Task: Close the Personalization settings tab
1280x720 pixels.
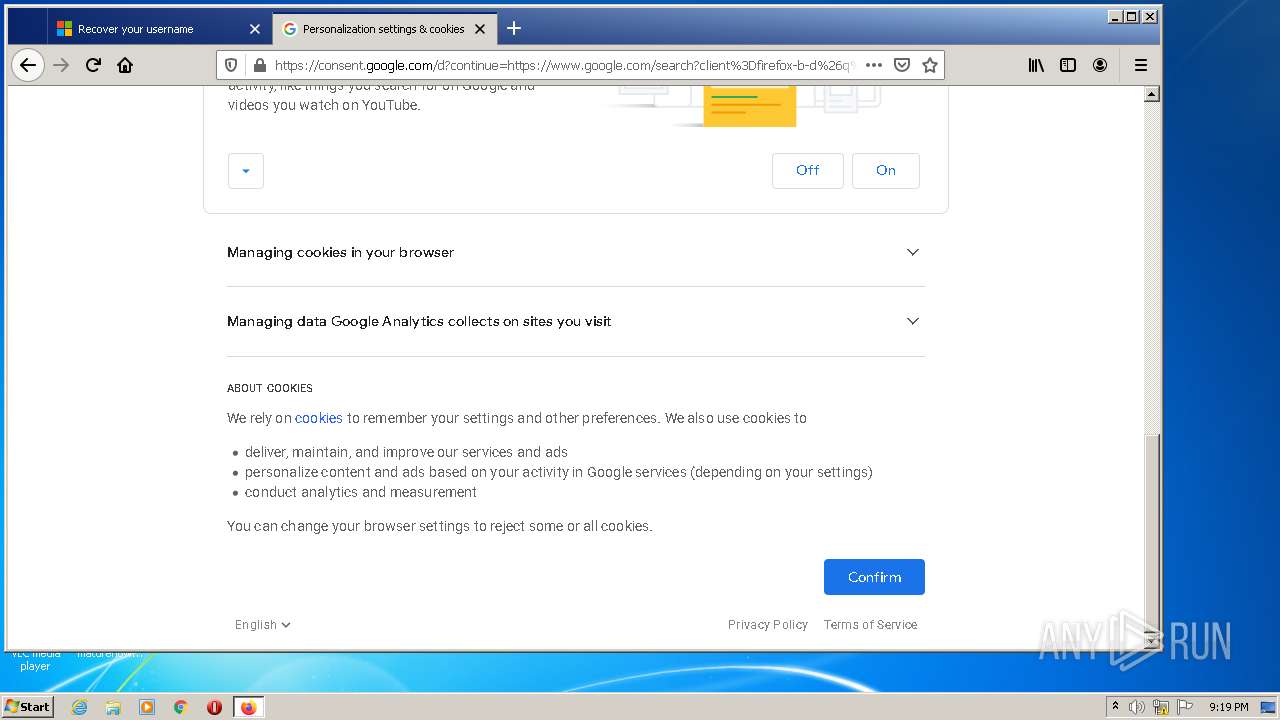Action: [480, 29]
